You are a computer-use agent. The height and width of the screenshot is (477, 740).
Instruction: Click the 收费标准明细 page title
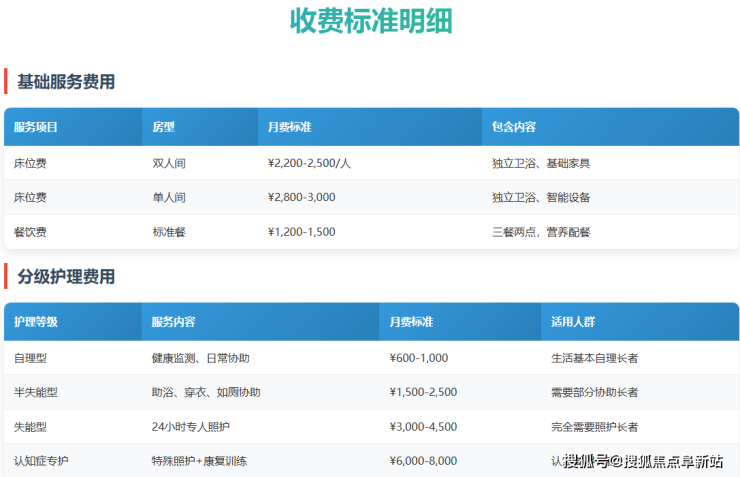(370, 21)
